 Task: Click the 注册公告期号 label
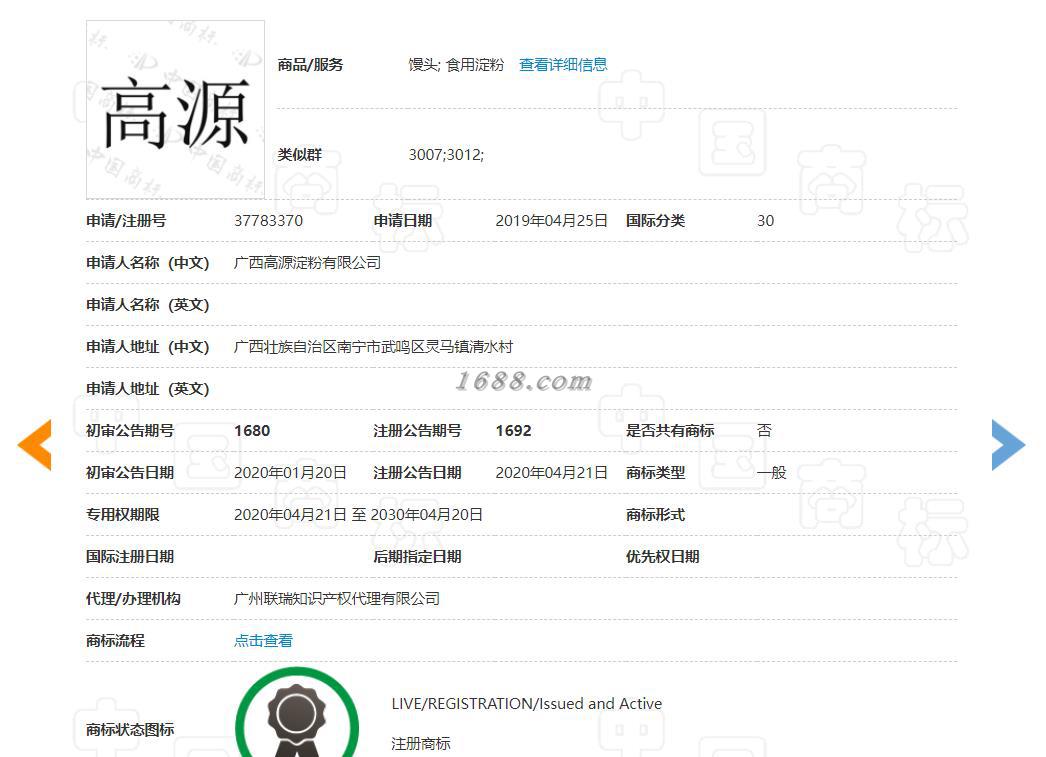tap(418, 431)
